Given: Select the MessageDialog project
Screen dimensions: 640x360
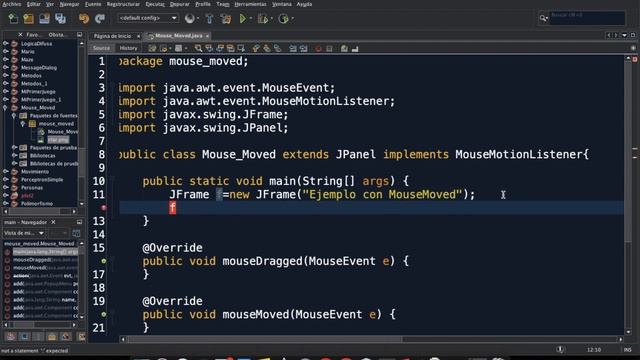Looking at the screenshot, I should 39,67.
